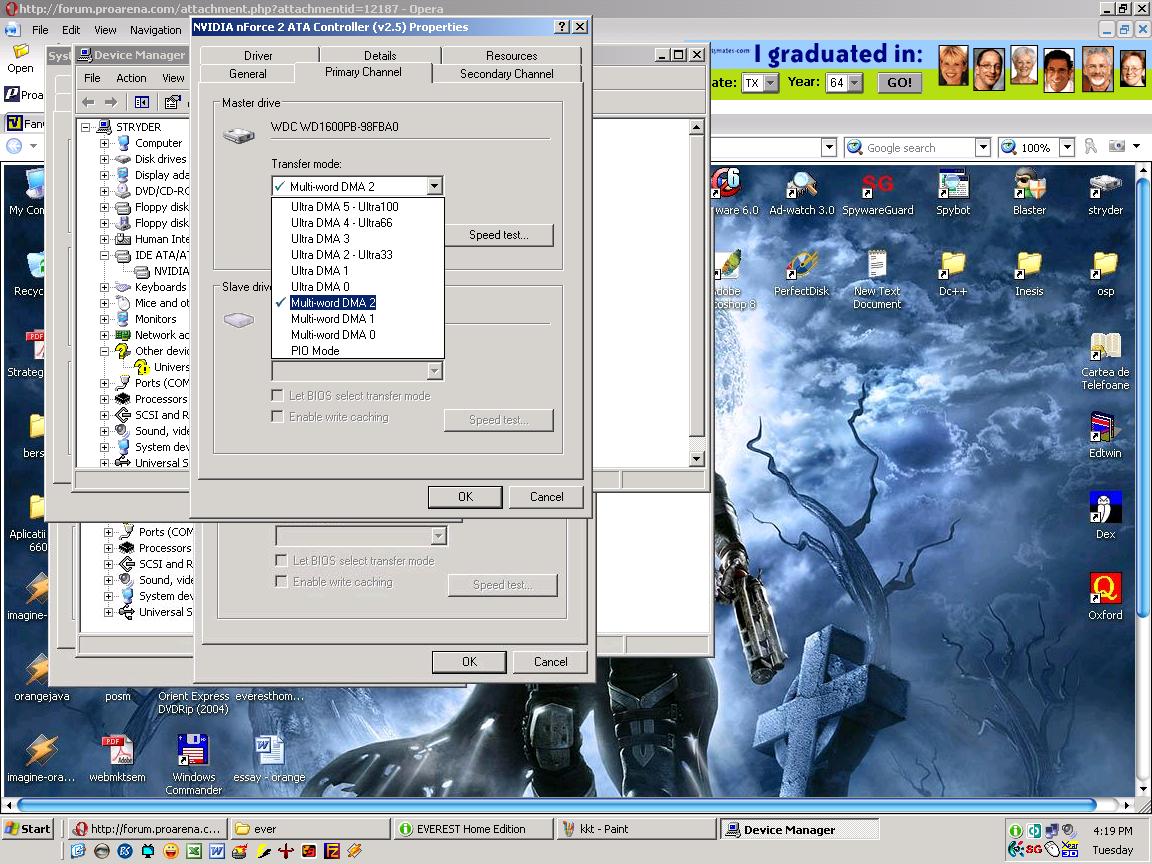Click the show/hide console tree toolbar icon
The height and width of the screenshot is (864, 1152).
click(142, 102)
